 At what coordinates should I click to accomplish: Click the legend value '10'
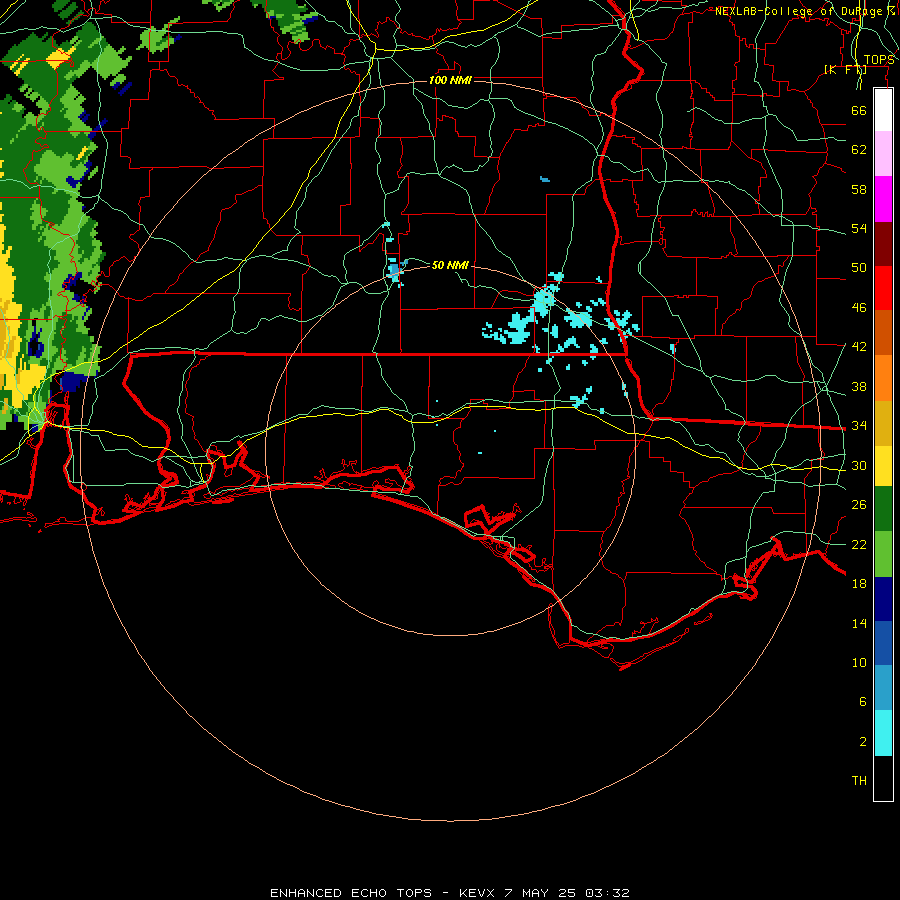[x=859, y=662]
